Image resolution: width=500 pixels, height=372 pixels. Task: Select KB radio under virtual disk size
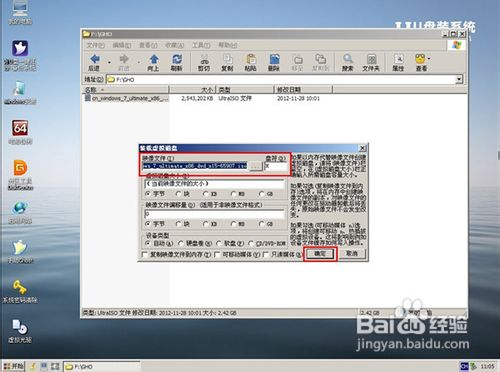[207, 194]
